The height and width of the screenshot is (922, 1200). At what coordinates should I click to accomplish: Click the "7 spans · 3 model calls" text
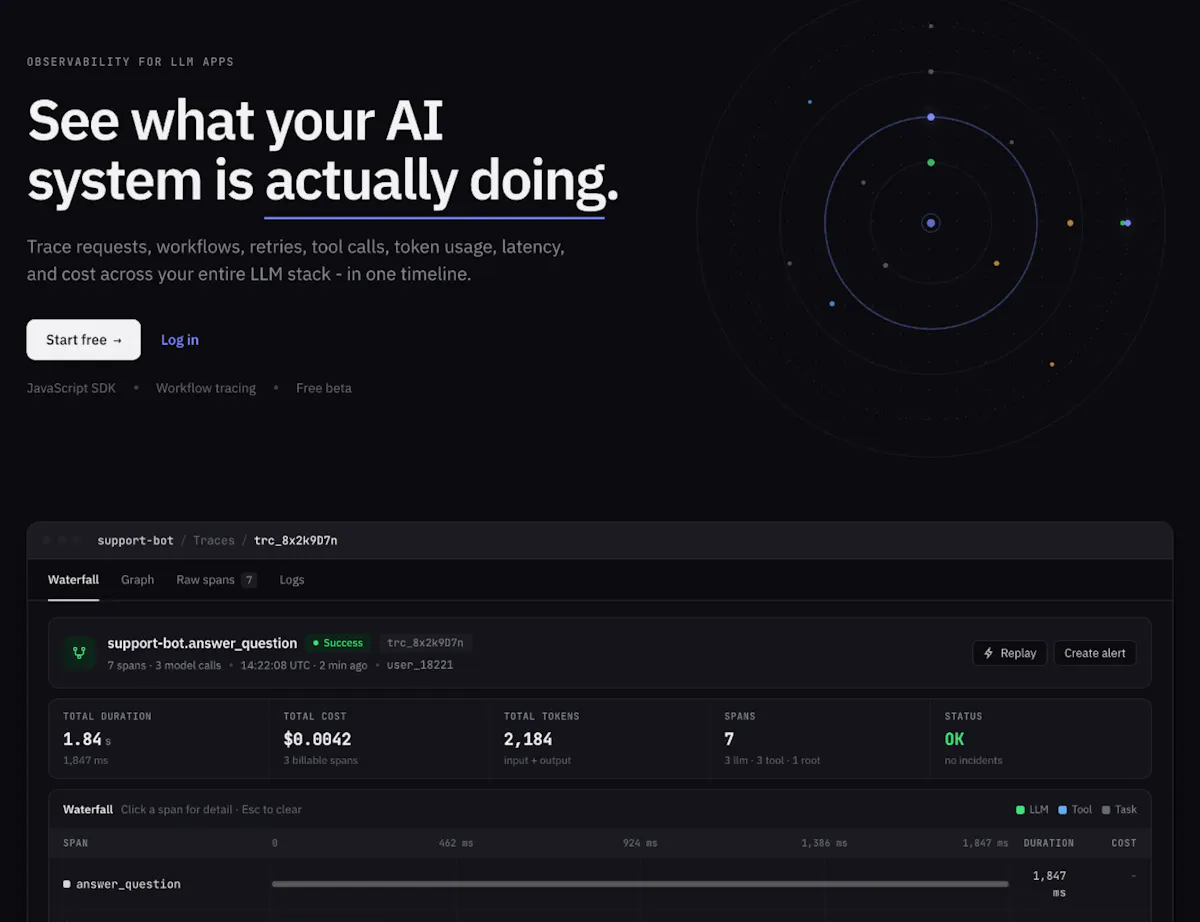pyautogui.click(x=165, y=665)
